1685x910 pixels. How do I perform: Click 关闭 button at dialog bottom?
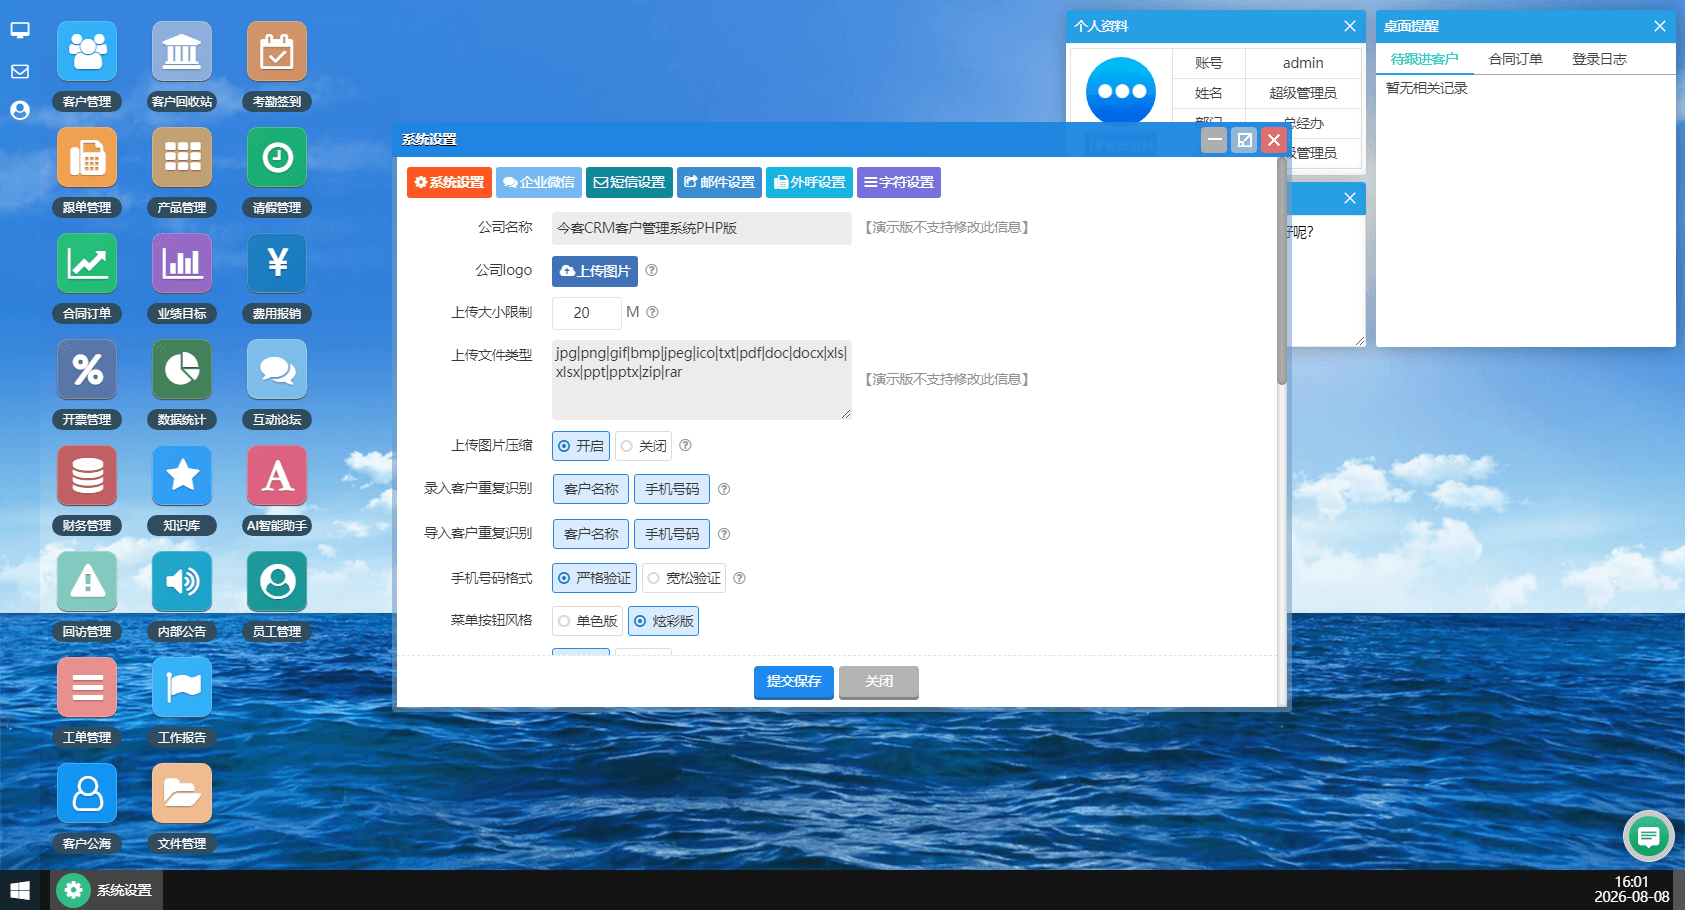coord(879,682)
